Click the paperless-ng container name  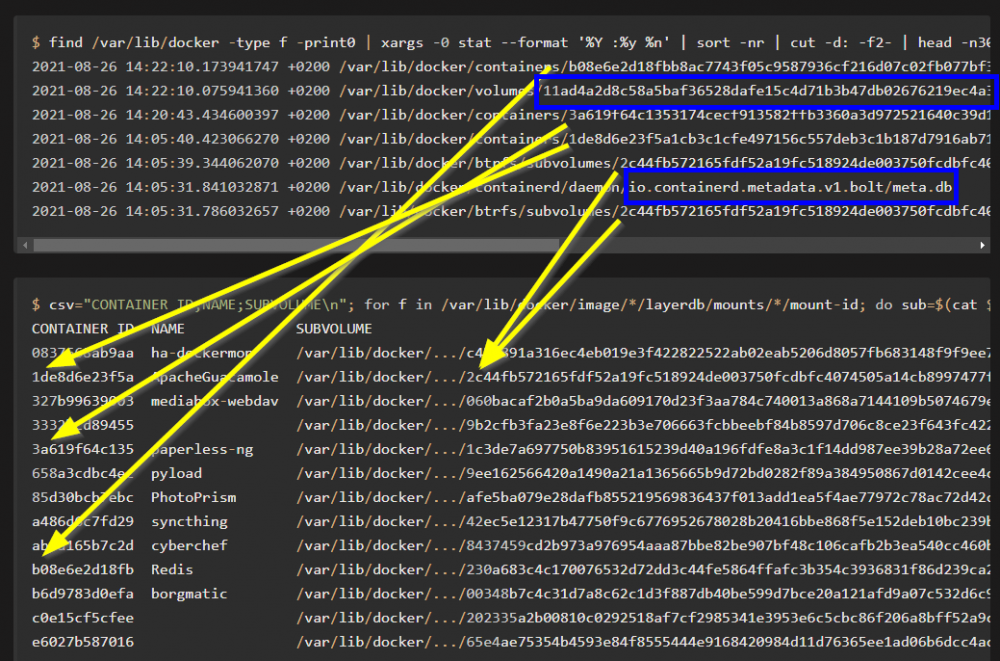[202, 449]
